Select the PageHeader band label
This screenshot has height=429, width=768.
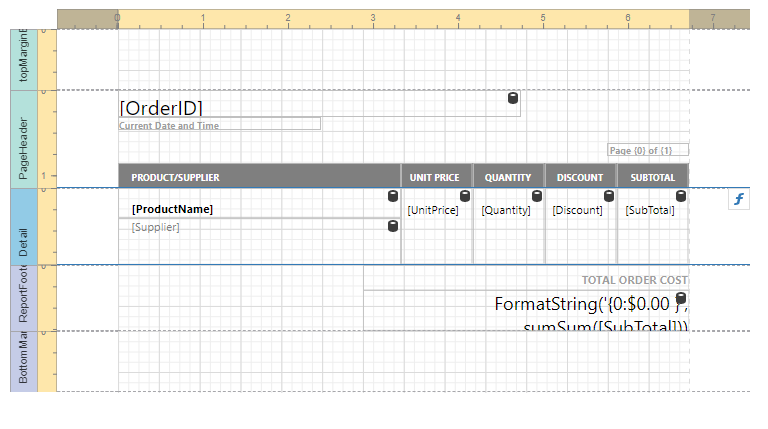(x=24, y=139)
